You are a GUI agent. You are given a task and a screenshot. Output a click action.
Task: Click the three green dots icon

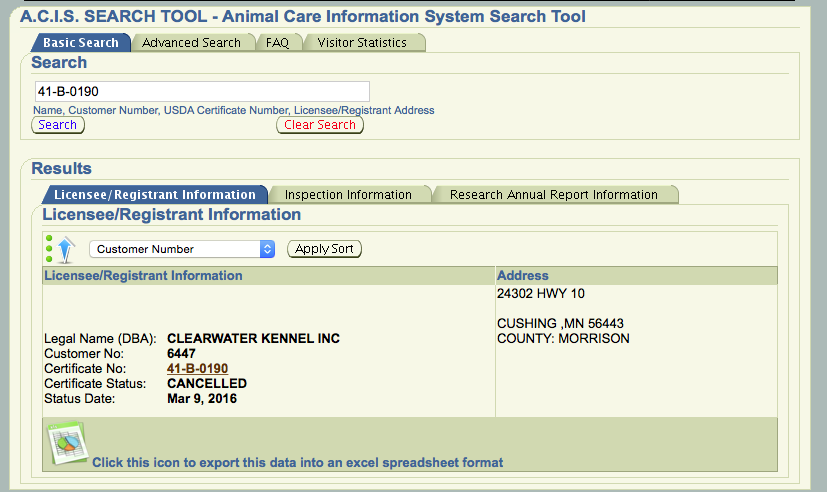[x=49, y=249]
